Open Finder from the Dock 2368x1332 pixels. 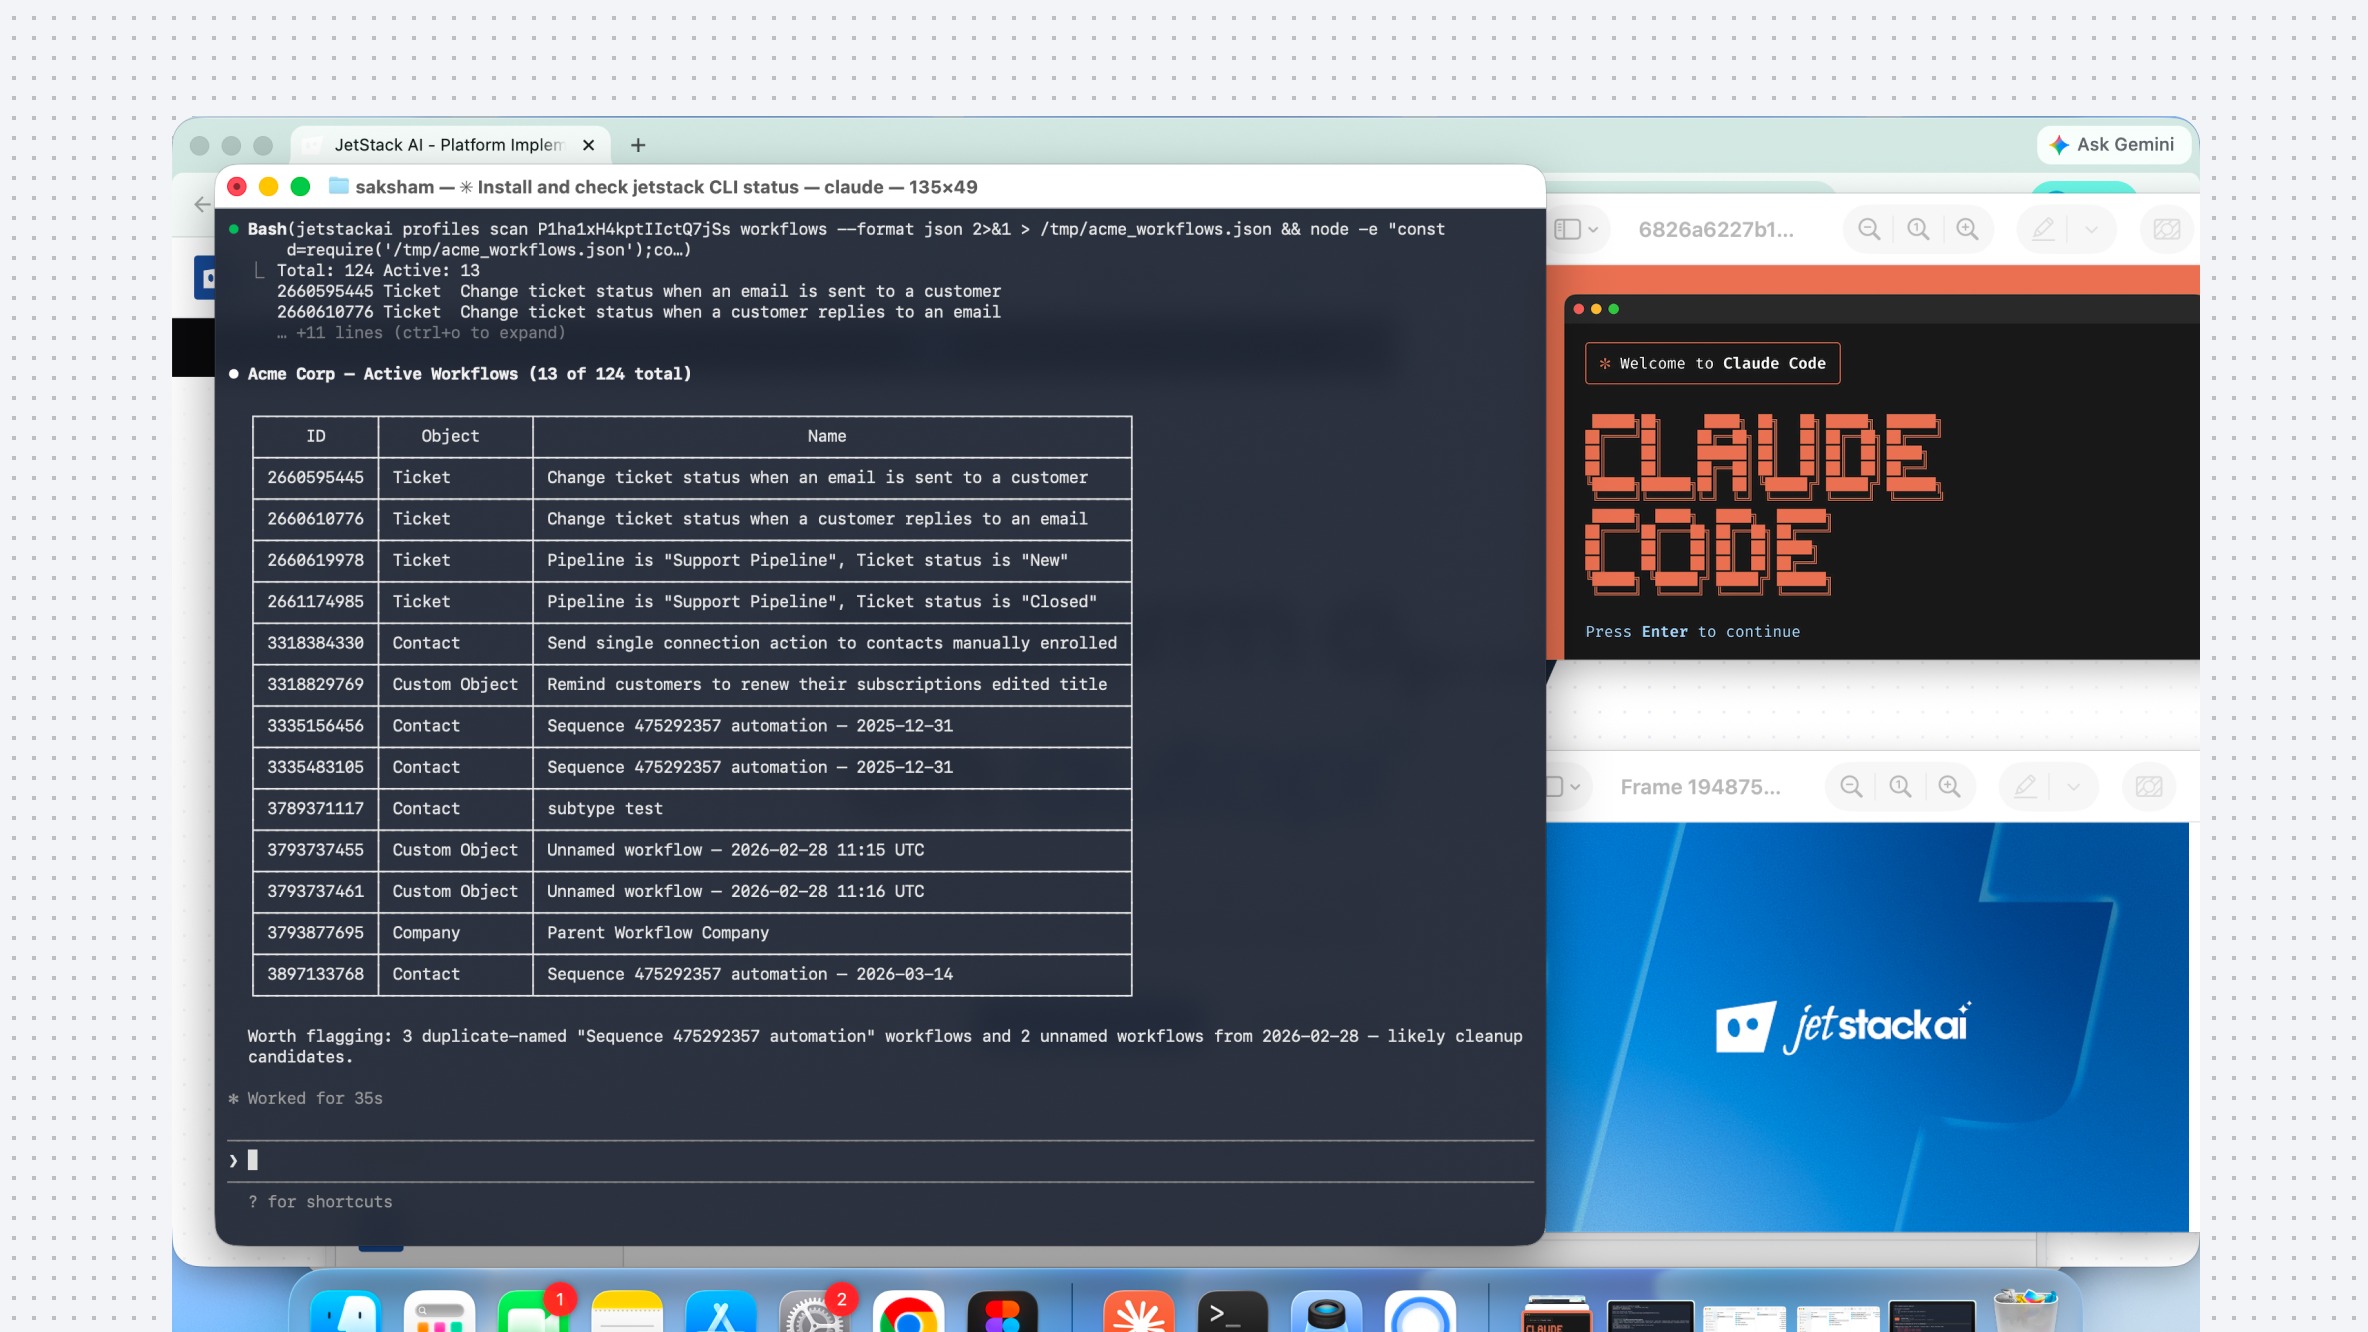tap(346, 1311)
